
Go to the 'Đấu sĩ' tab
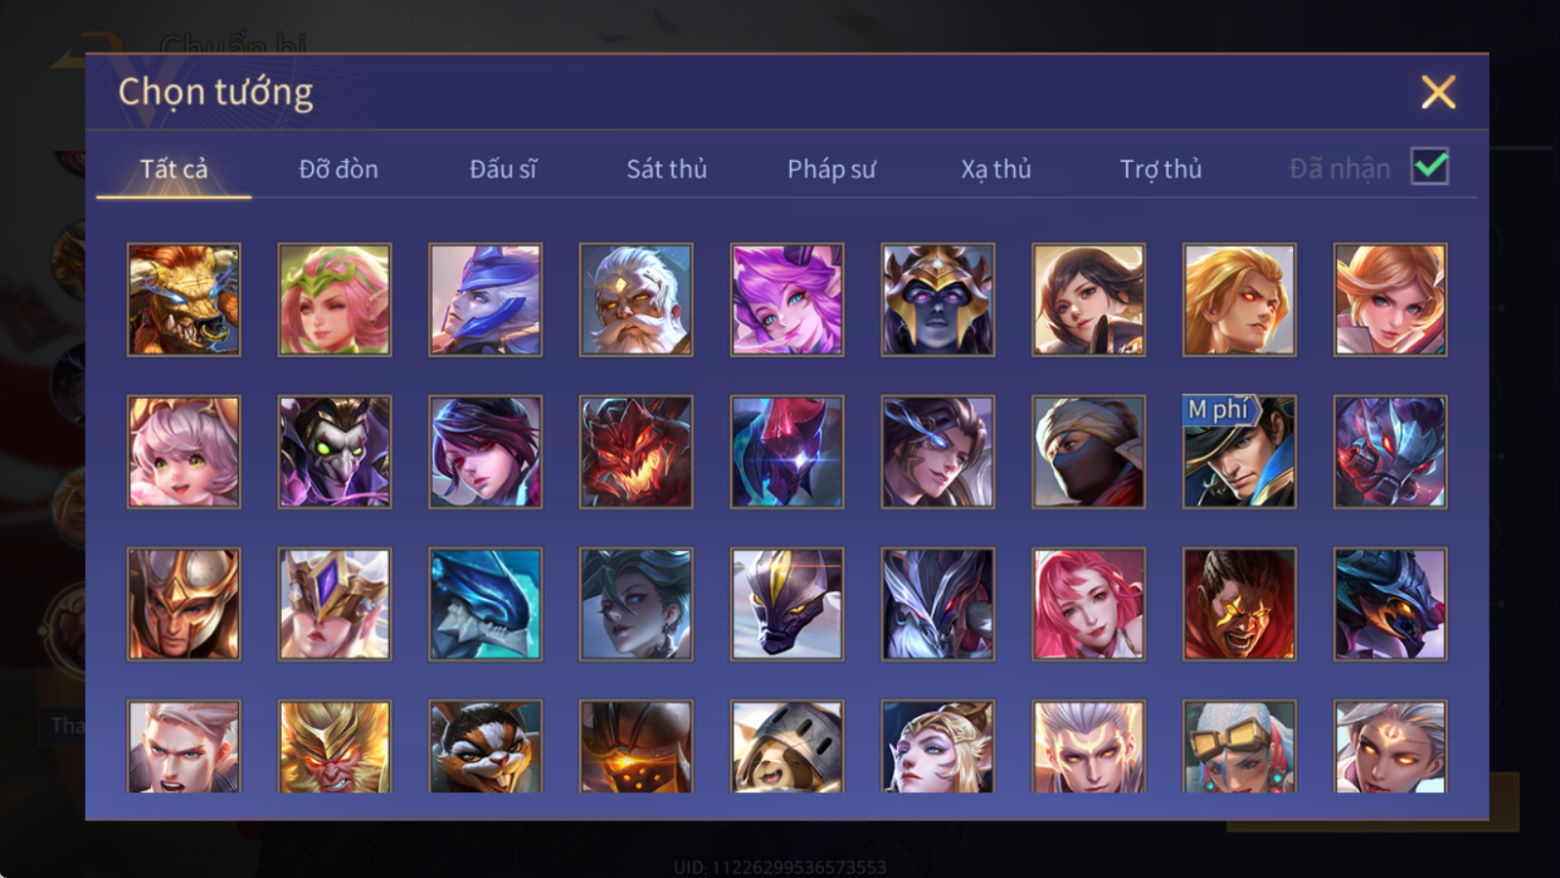503,169
